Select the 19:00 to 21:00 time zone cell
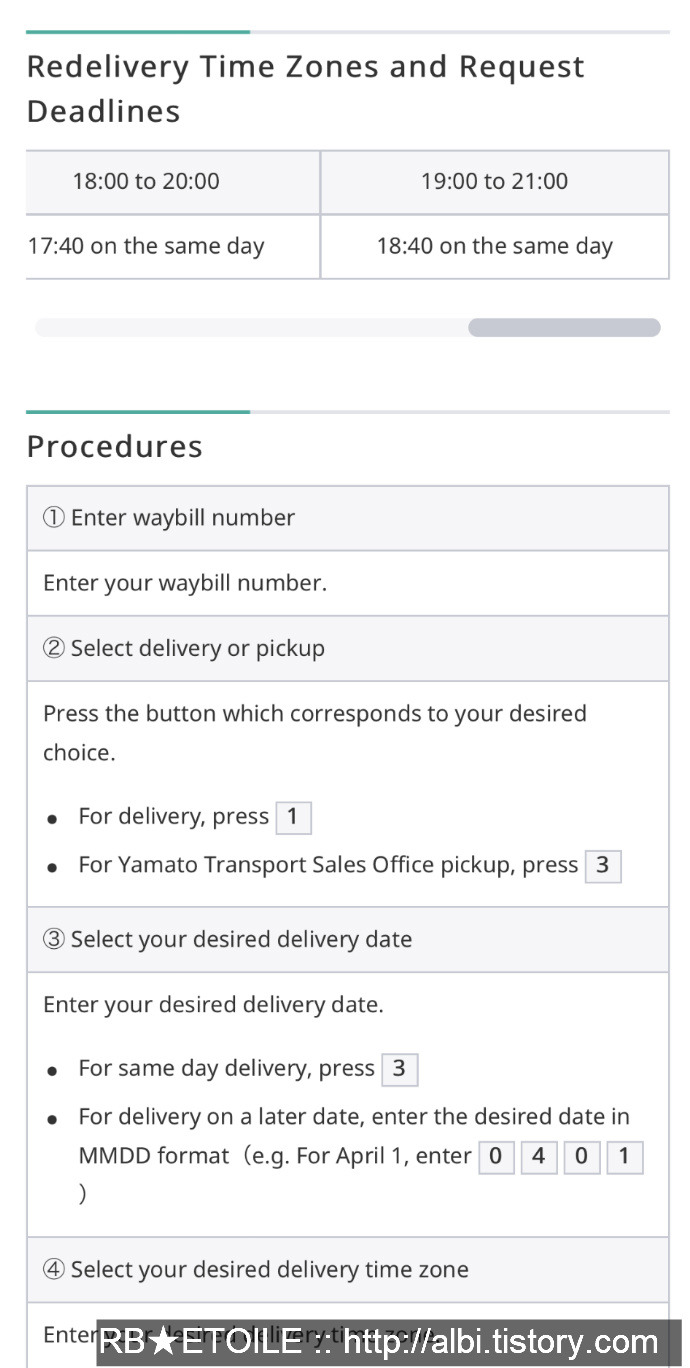The width and height of the screenshot is (690, 1368). (x=495, y=182)
